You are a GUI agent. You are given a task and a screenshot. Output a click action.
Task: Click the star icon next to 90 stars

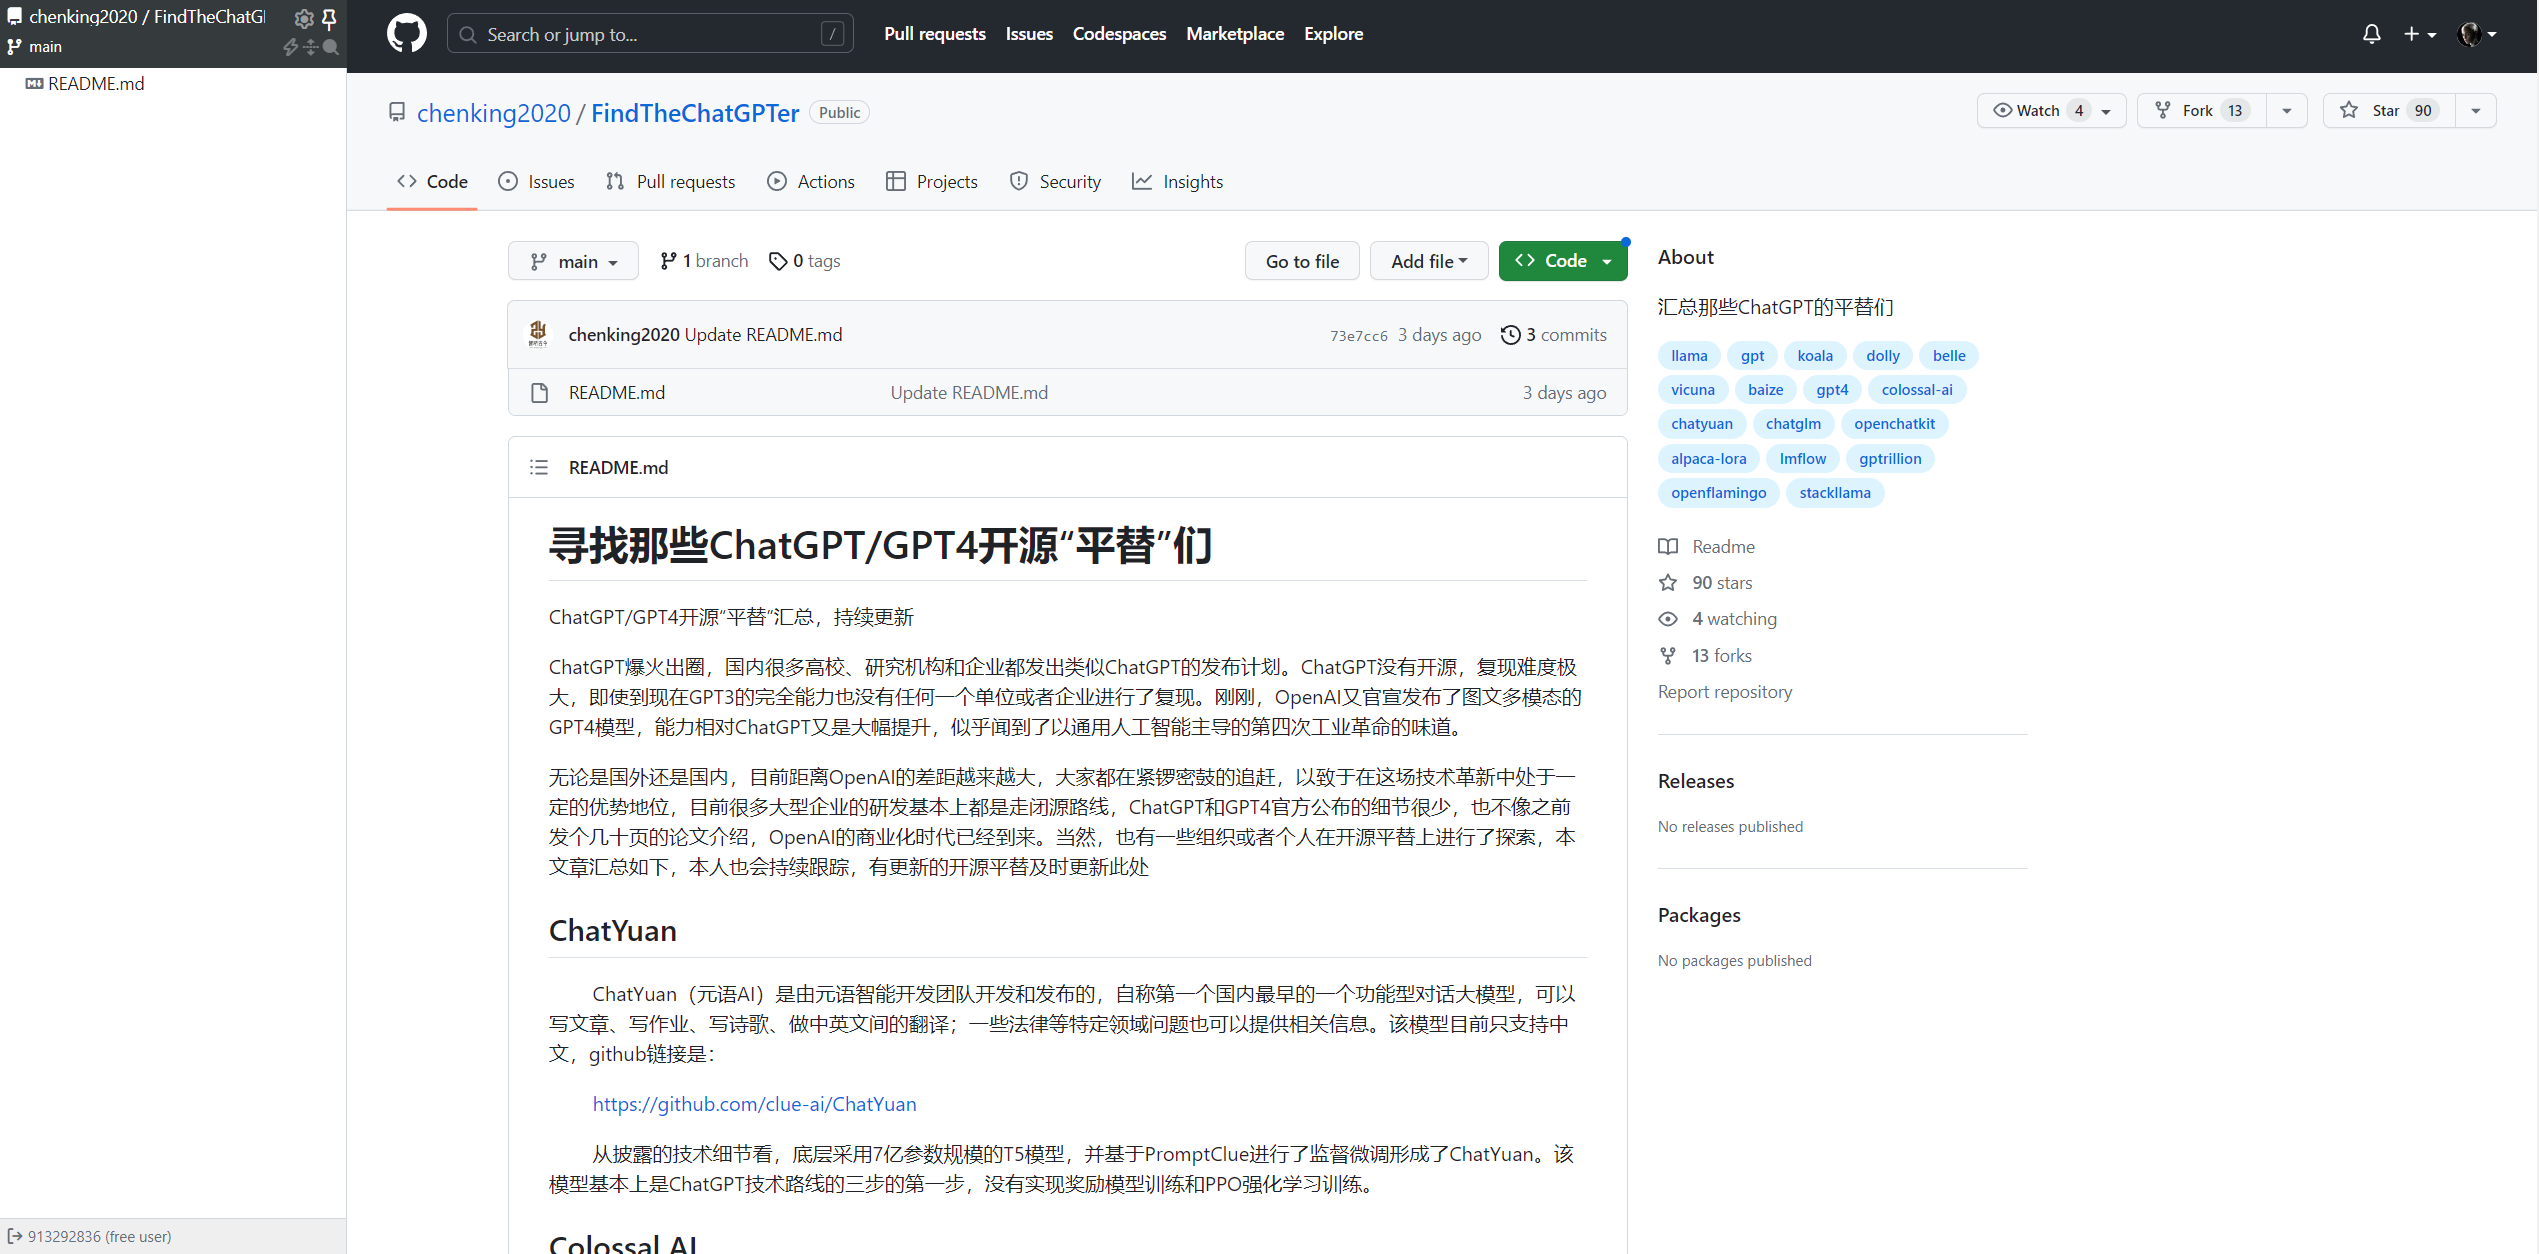coord(1668,583)
